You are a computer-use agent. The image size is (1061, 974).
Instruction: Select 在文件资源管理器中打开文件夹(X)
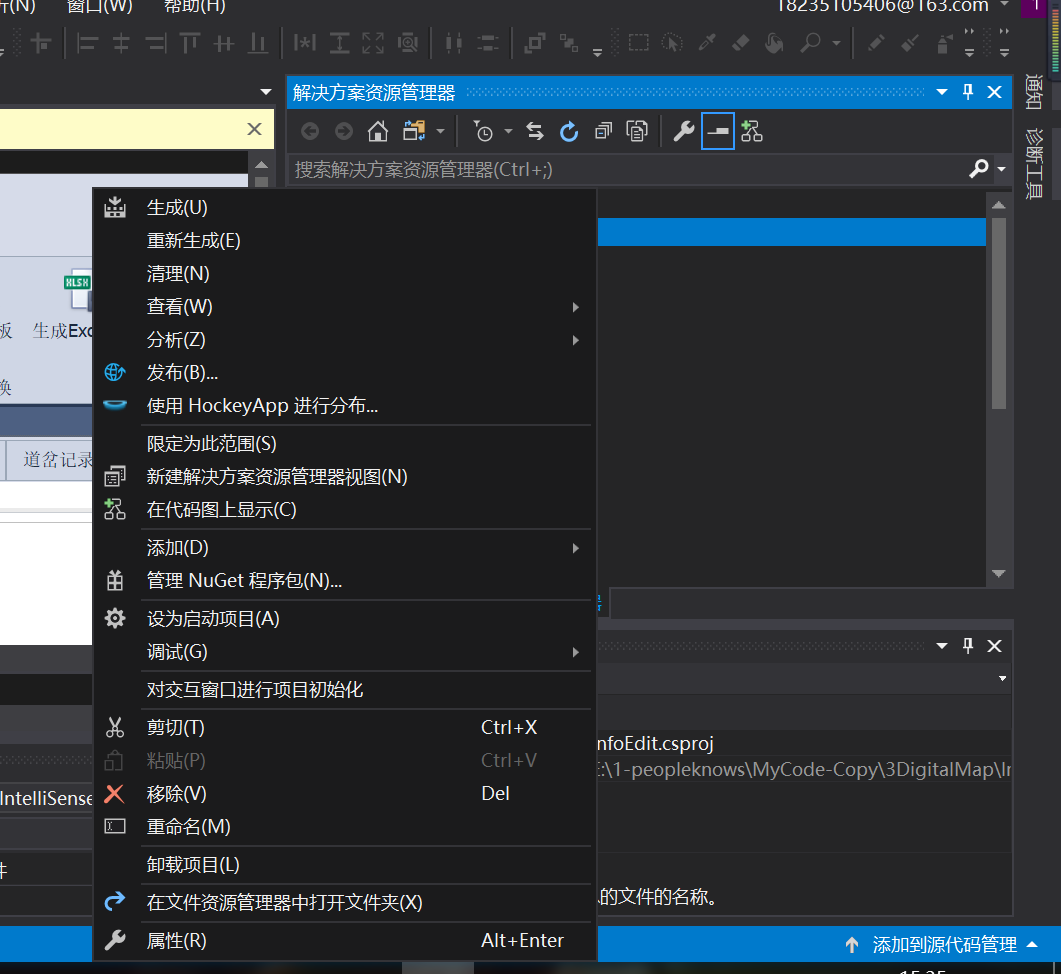coord(345,902)
